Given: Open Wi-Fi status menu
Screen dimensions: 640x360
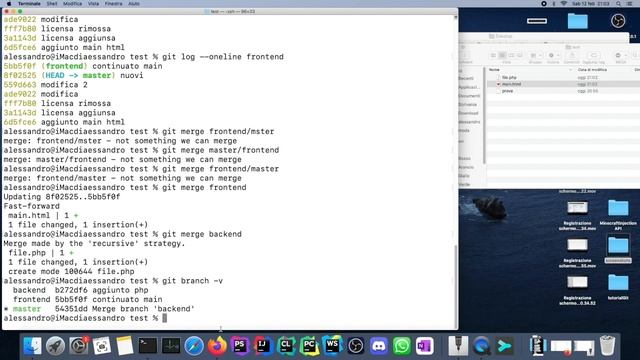Looking at the screenshot, I should tap(564, 4).
